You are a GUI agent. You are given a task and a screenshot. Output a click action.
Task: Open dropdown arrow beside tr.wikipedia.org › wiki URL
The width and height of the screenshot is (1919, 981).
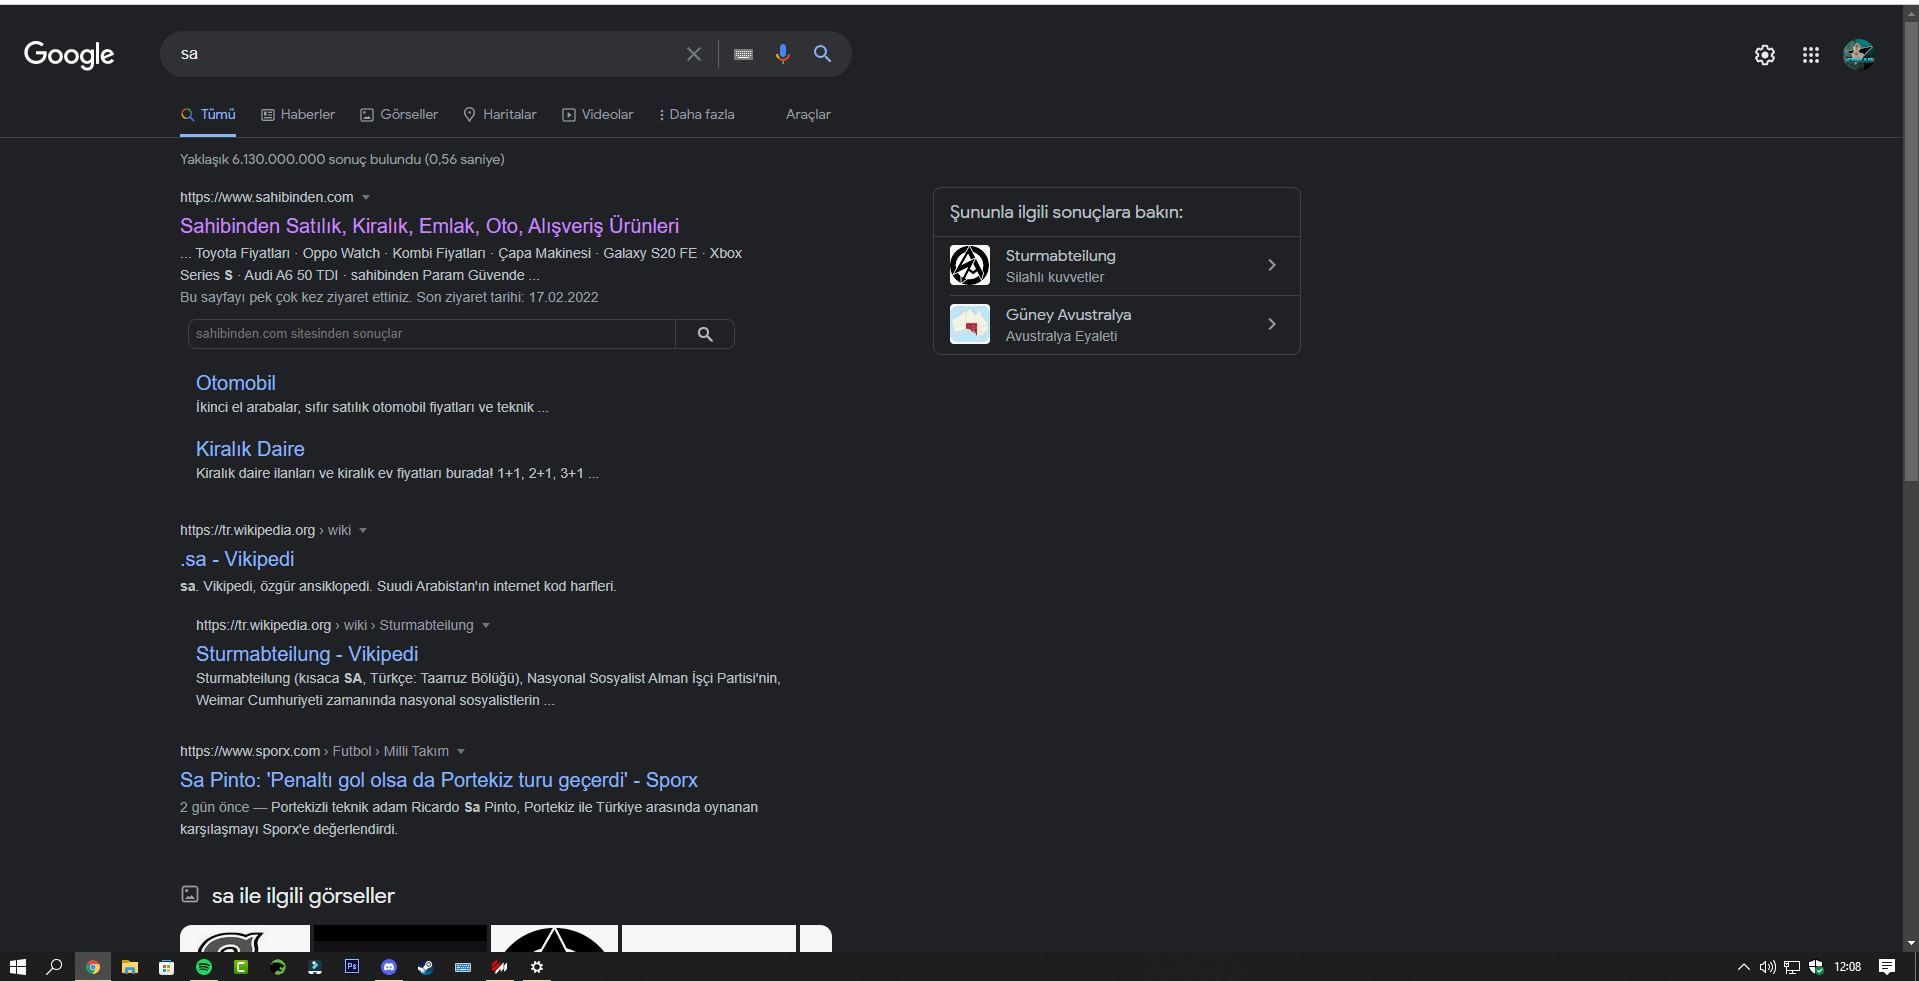click(363, 530)
